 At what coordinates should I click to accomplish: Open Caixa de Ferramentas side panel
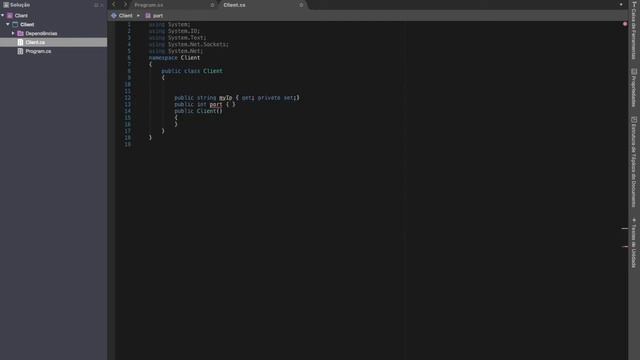click(x=634, y=30)
